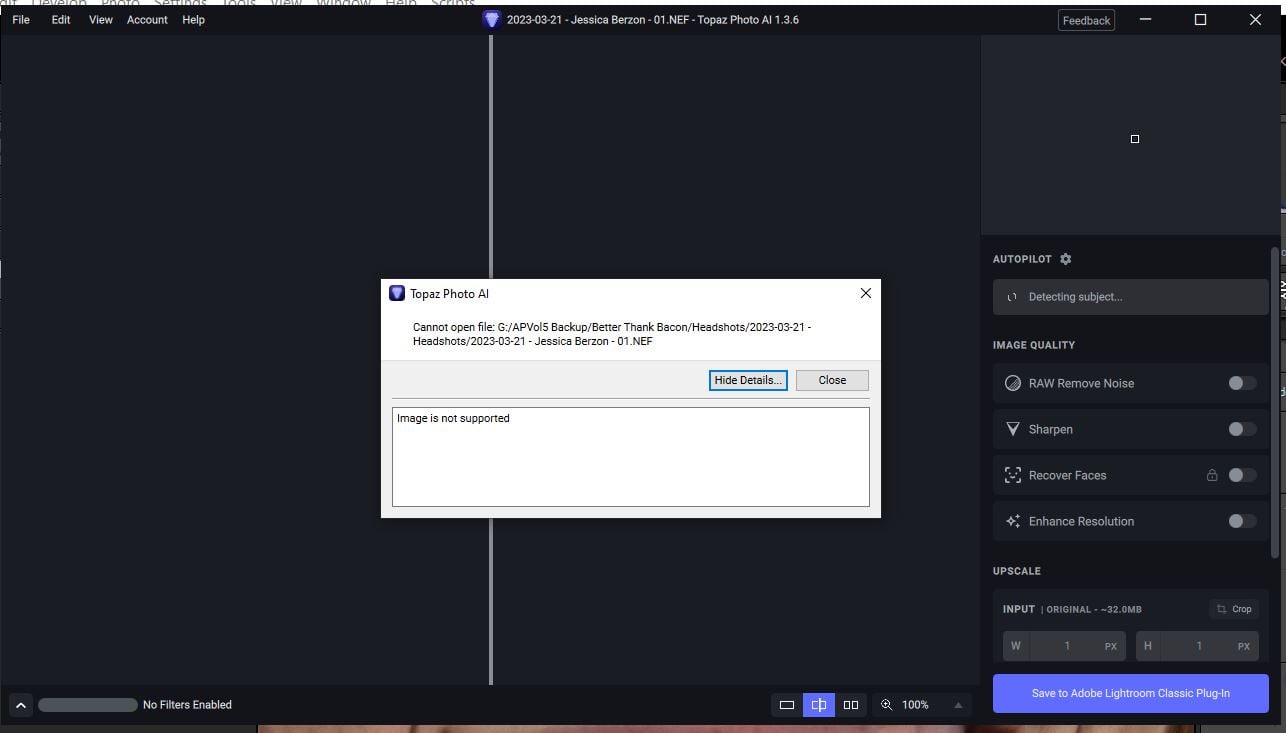Image resolution: width=1286 pixels, height=733 pixels.
Task: Open the File menu
Action: [19, 19]
